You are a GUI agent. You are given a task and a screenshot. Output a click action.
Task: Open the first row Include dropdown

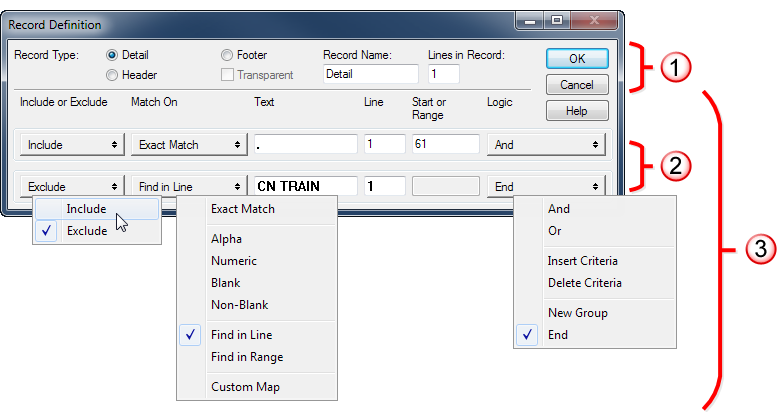(x=68, y=145)
